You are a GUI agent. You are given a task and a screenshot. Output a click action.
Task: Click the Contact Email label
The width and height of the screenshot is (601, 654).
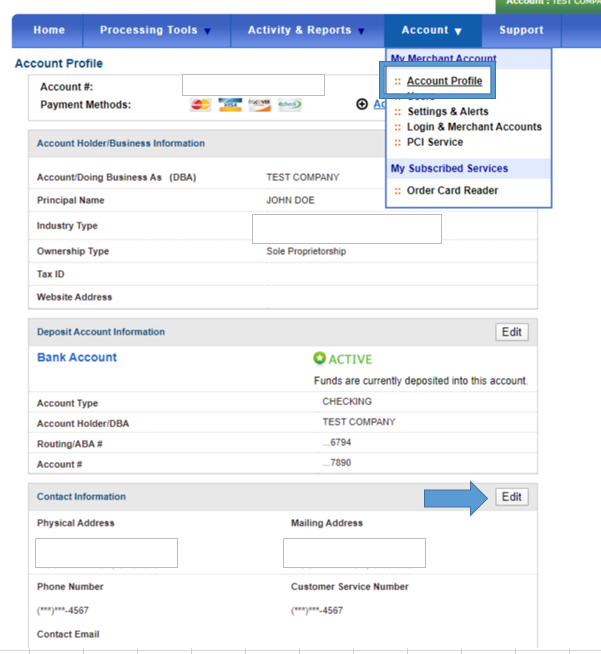[68, 634]
